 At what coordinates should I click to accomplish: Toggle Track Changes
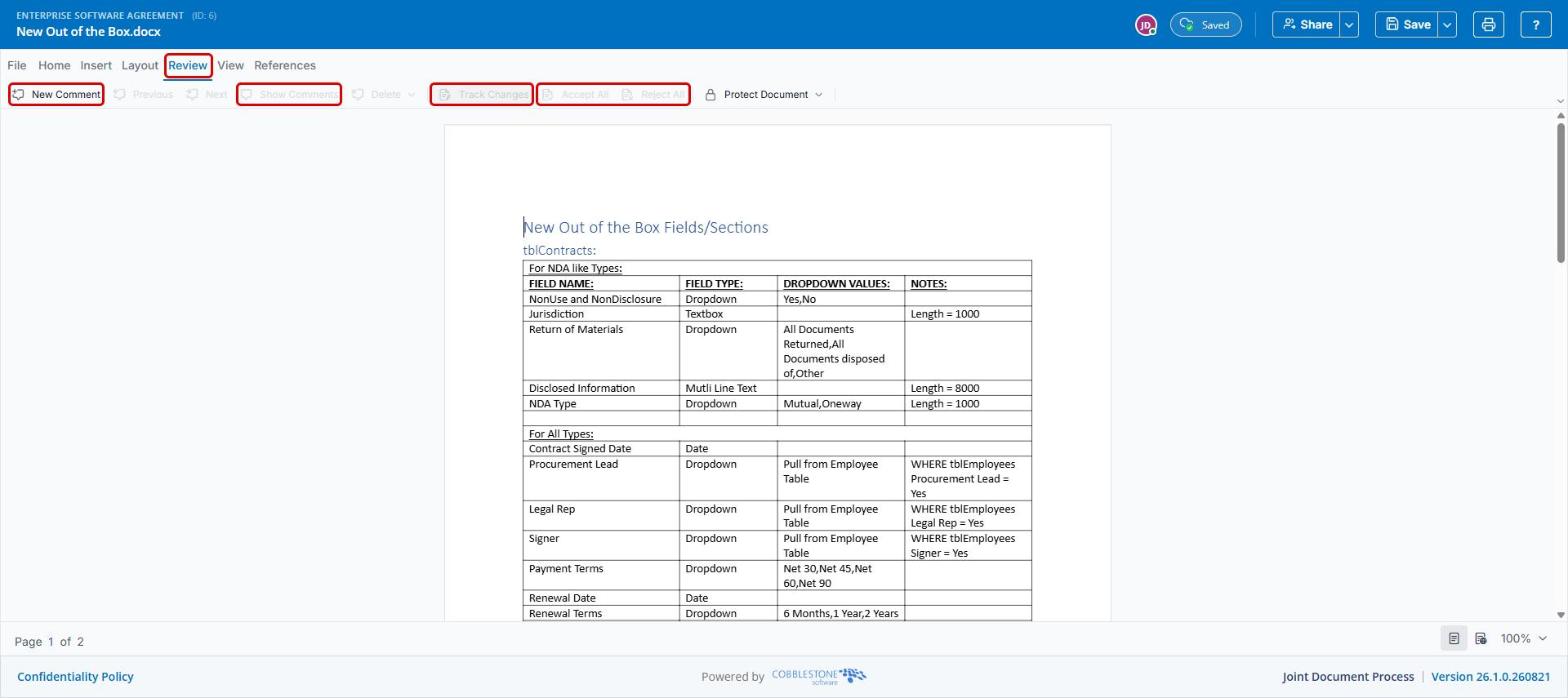pyautogui.click(x=482, y=94)
